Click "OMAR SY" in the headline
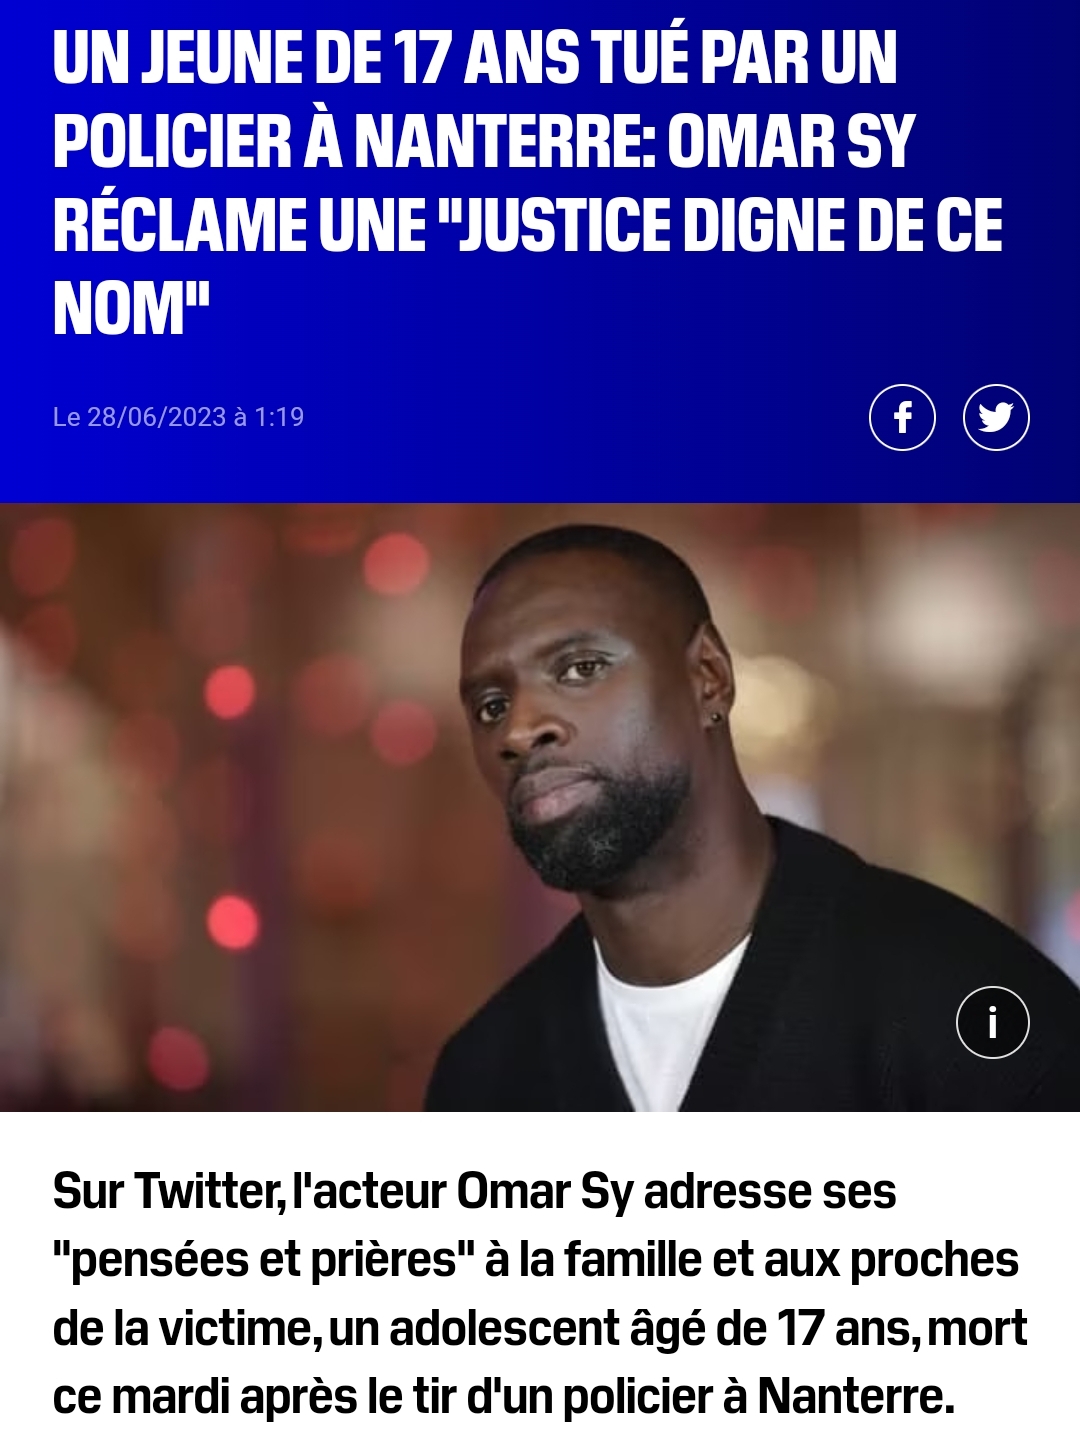 coord(790,141)
